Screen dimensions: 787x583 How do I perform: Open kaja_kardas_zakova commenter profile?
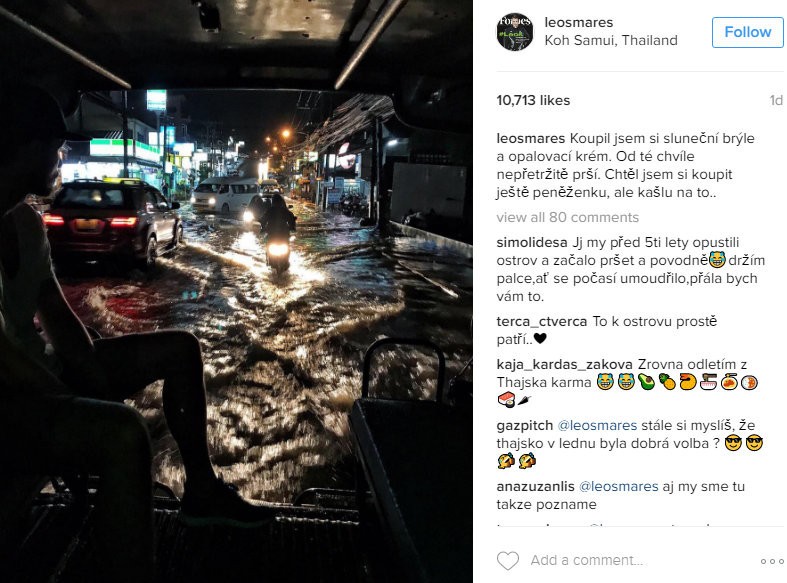pos(564,365)
